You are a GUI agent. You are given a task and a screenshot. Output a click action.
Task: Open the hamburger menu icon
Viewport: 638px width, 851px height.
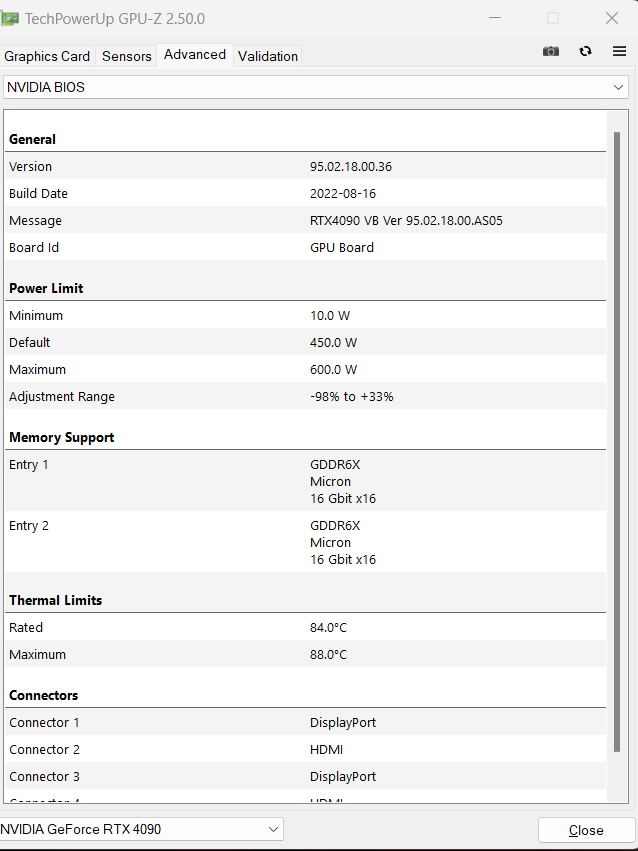coord(619,51)
